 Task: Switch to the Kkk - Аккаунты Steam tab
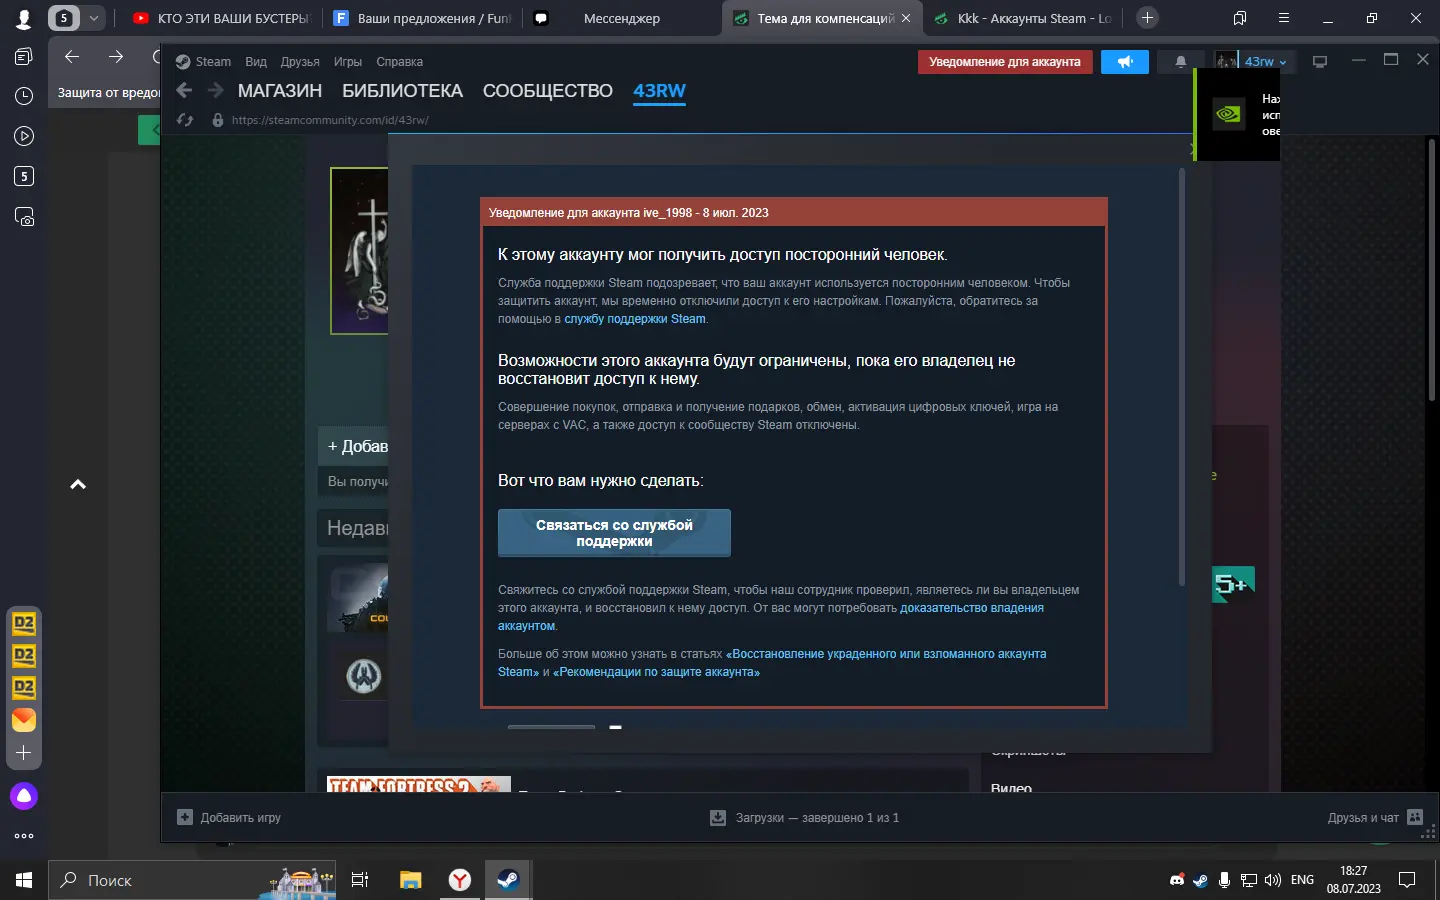pos(1024,18)
